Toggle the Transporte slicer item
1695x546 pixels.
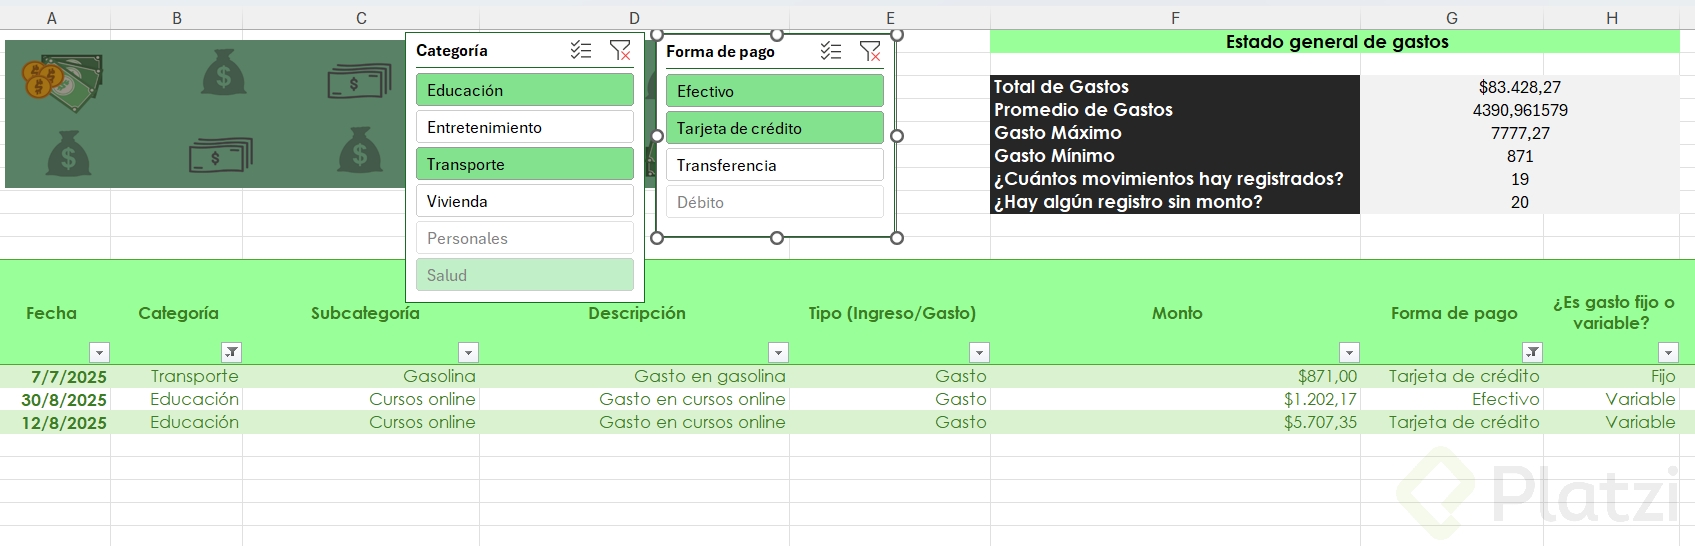(x=524, y=164)
